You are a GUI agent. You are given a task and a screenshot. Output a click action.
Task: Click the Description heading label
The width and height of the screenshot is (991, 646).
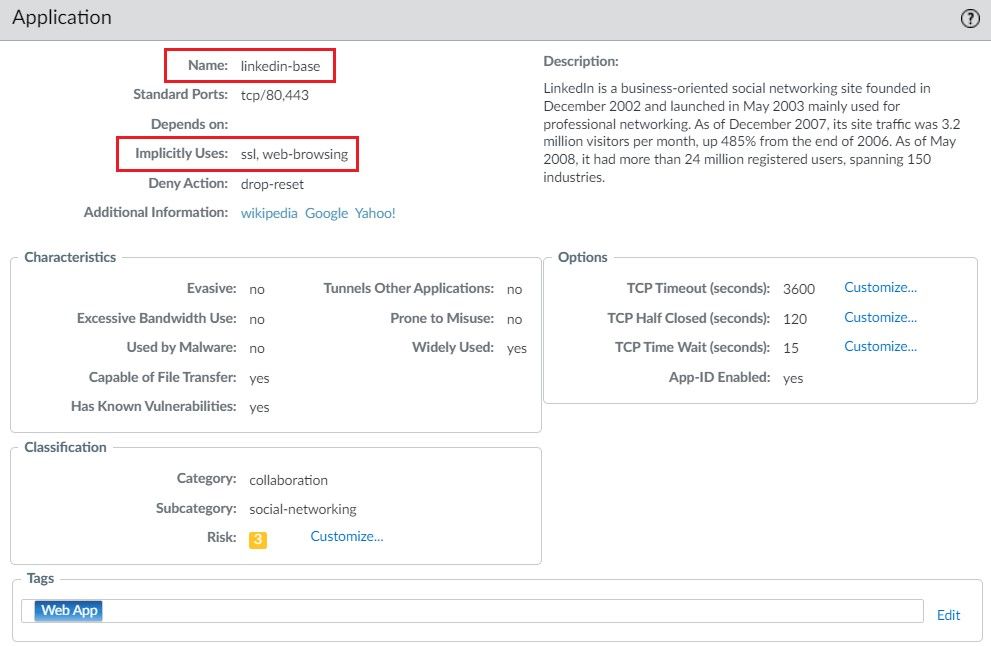coord(581,61)
